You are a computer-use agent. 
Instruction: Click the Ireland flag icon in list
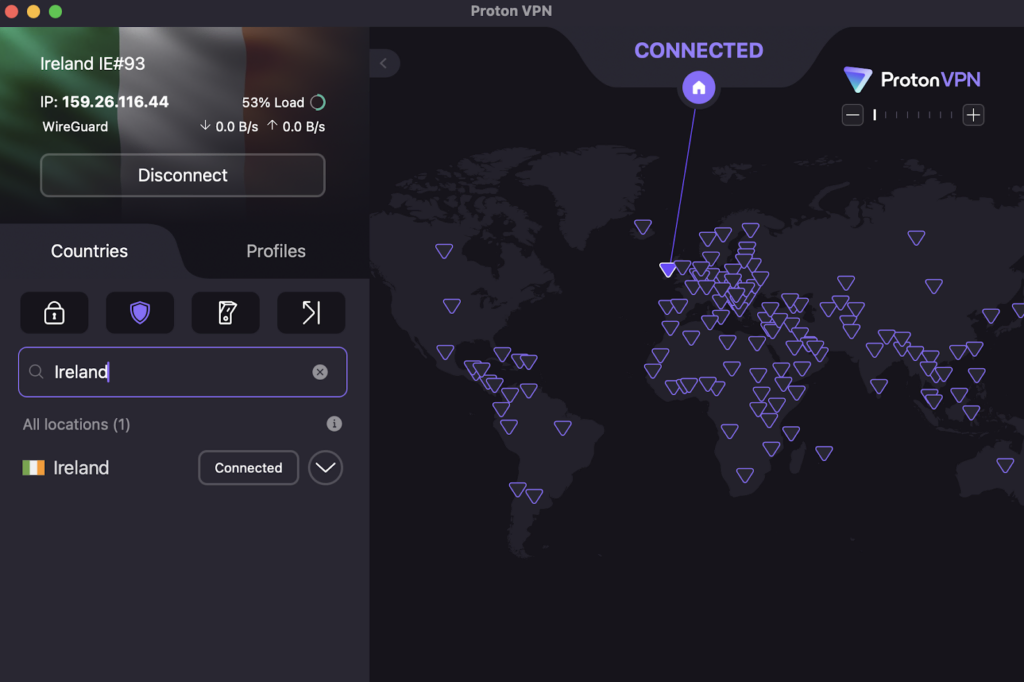(x=33, y=468)
